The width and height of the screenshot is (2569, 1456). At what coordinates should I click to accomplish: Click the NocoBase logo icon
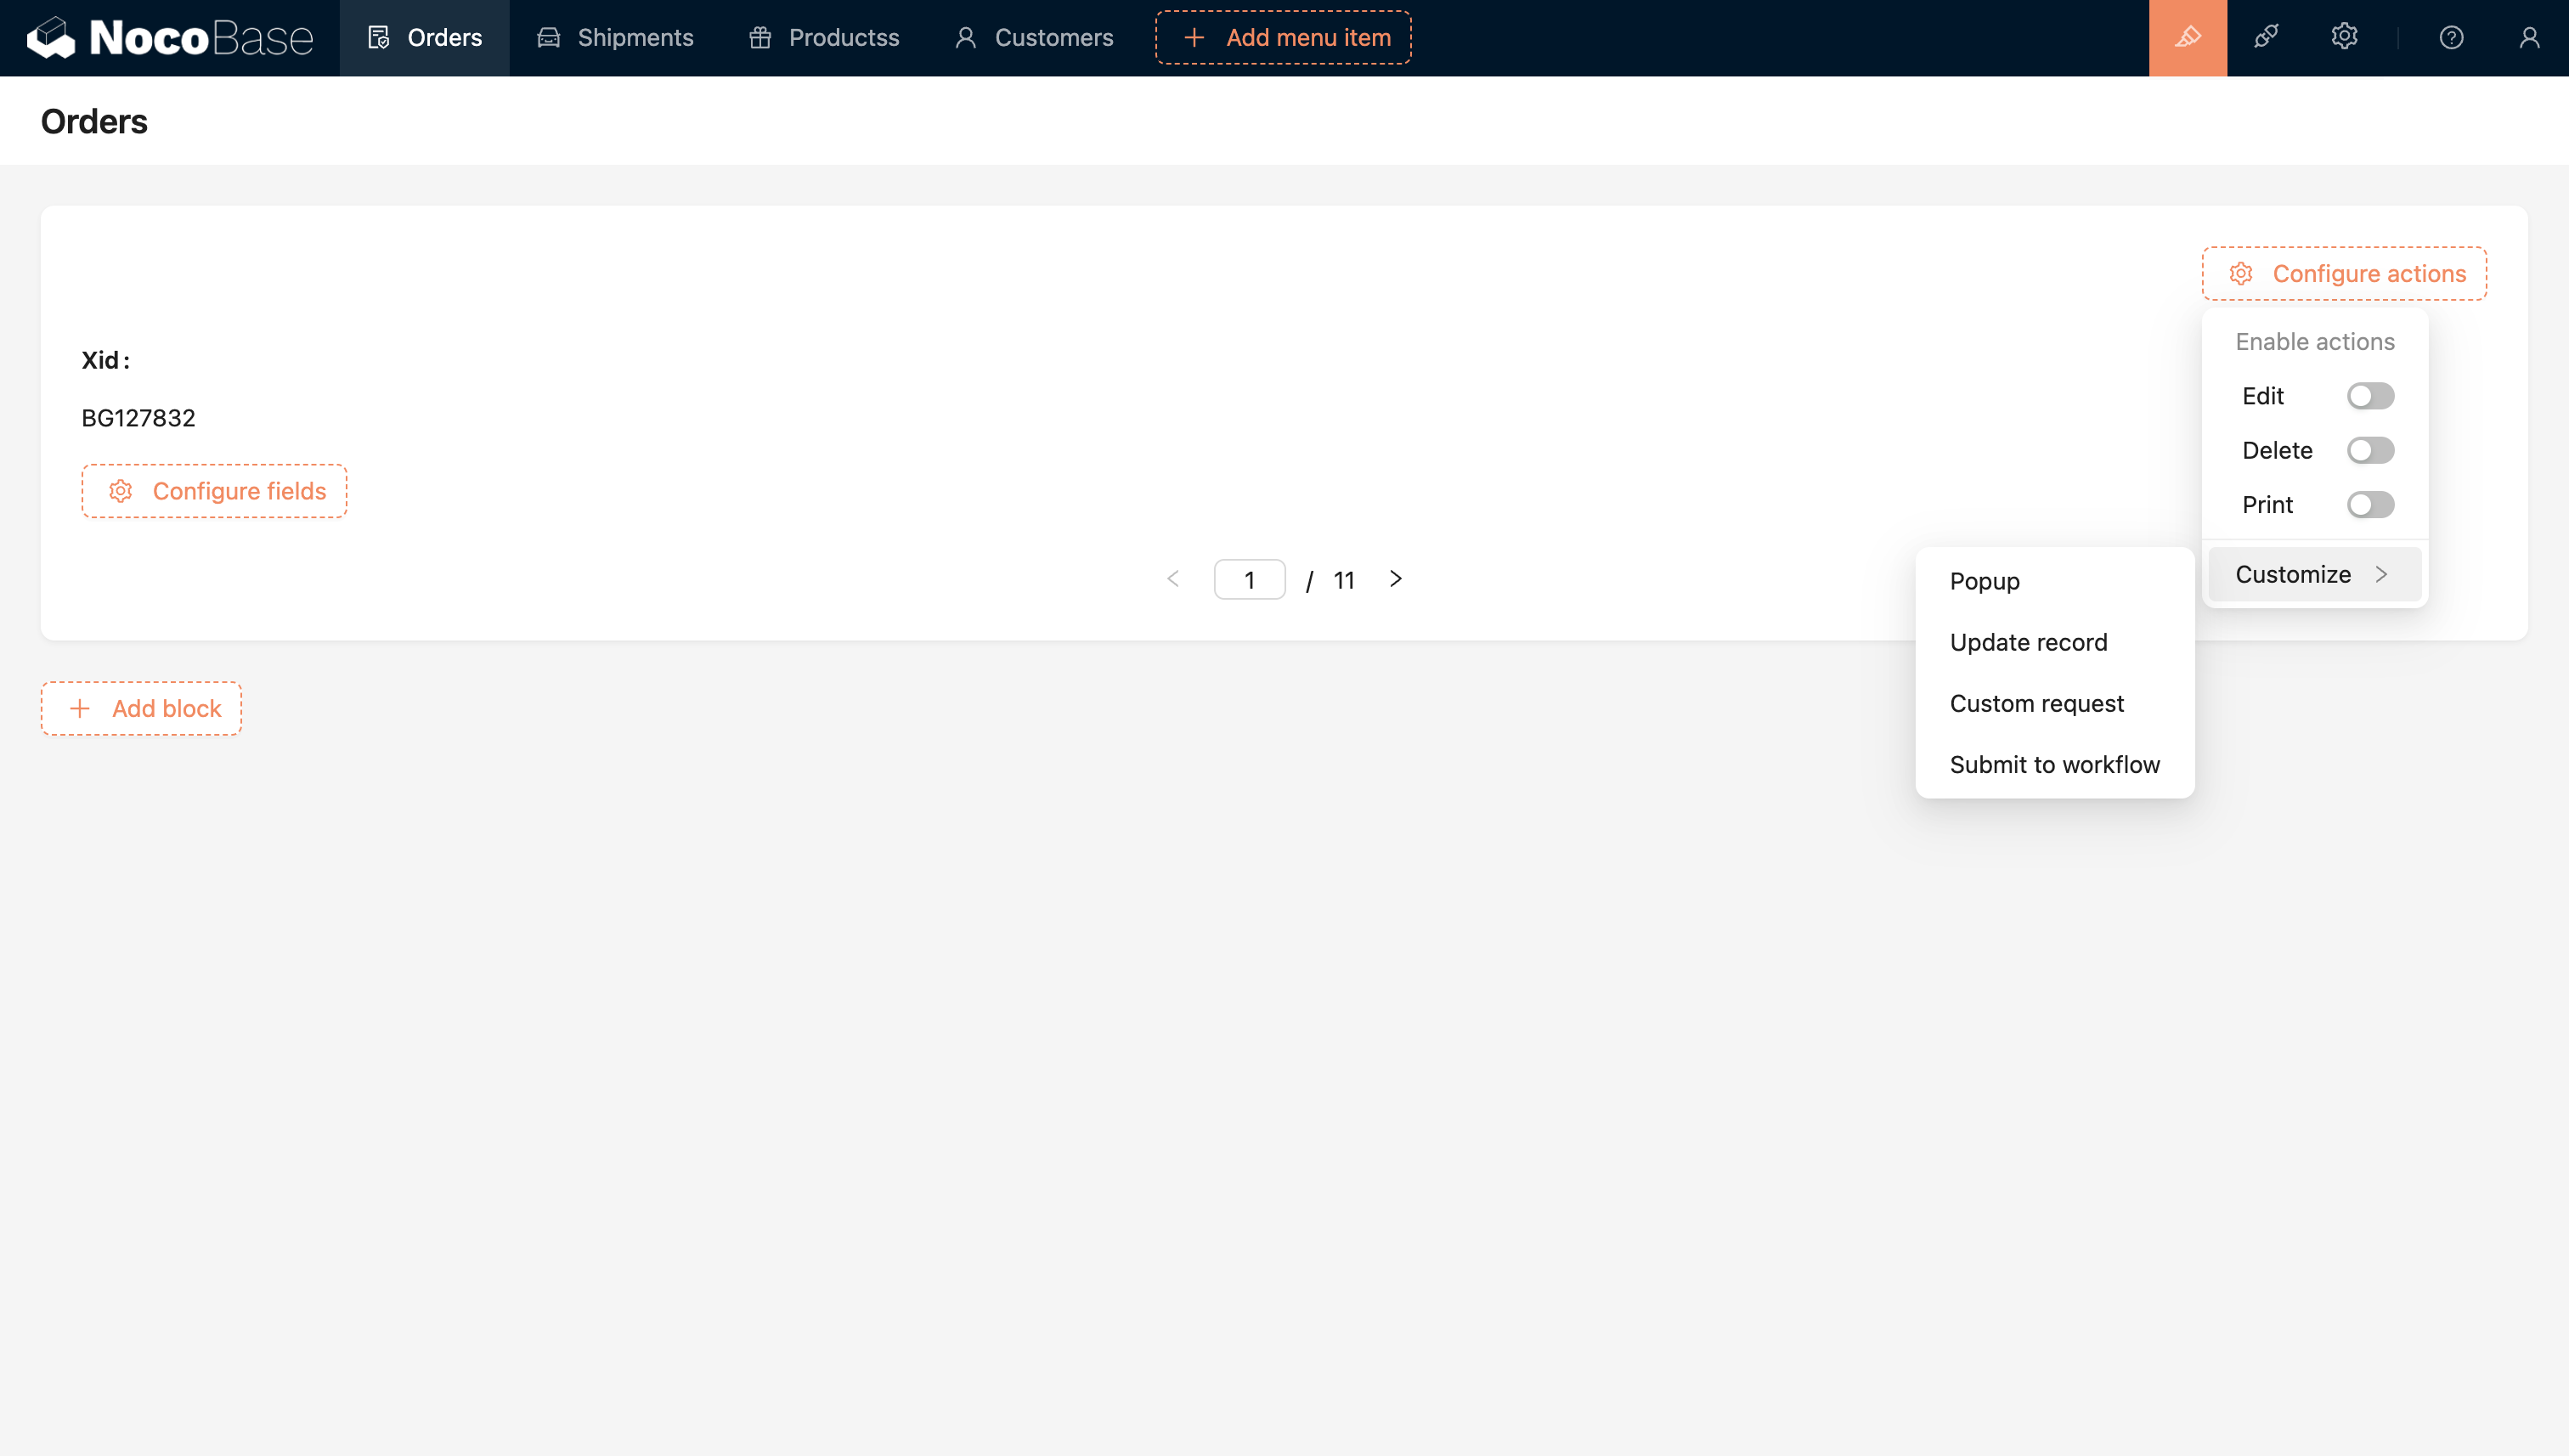50,38
